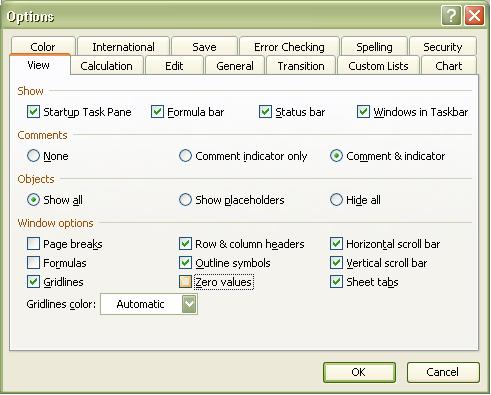The width and height of the screenshot is (491, 395).
Task: Select Hide all objects option
Action: click(336, 200)
